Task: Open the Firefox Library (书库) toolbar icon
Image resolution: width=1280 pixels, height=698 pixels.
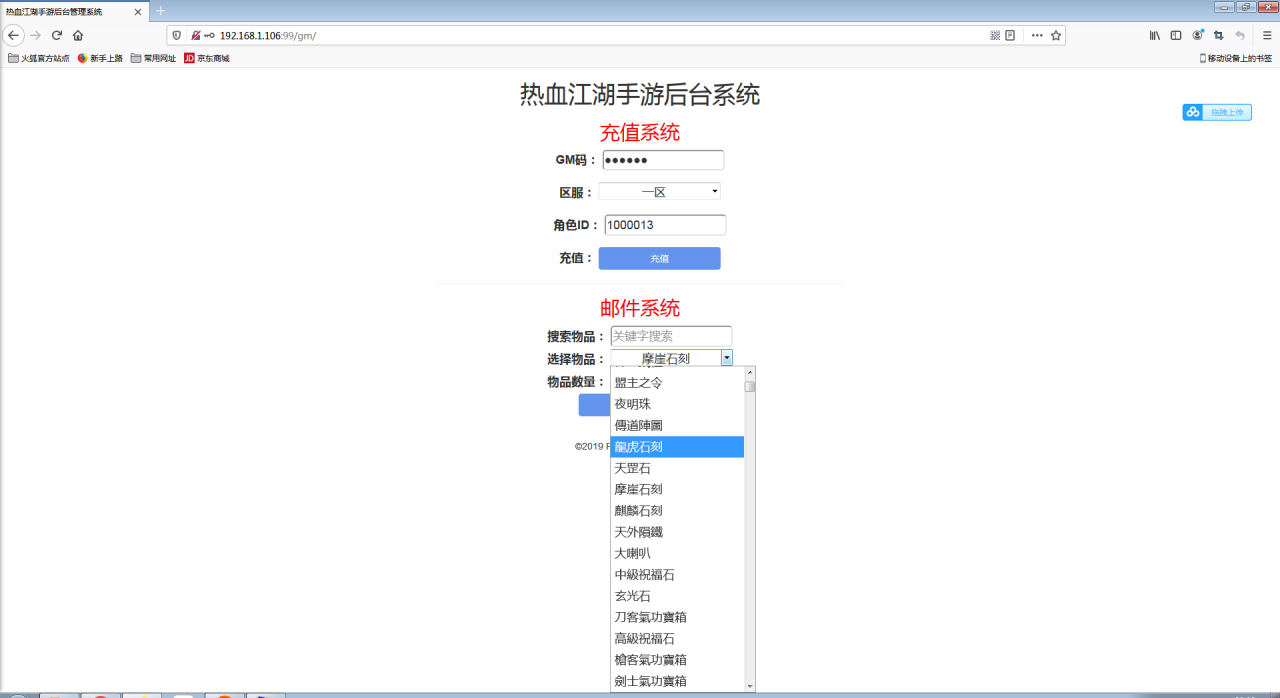Action: tap(1155, 34)
